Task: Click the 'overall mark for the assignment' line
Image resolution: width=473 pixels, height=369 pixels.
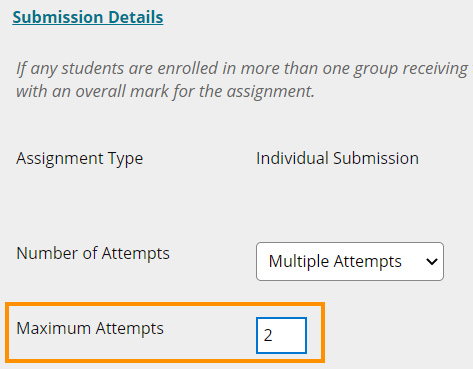Action: pos(166,91)
